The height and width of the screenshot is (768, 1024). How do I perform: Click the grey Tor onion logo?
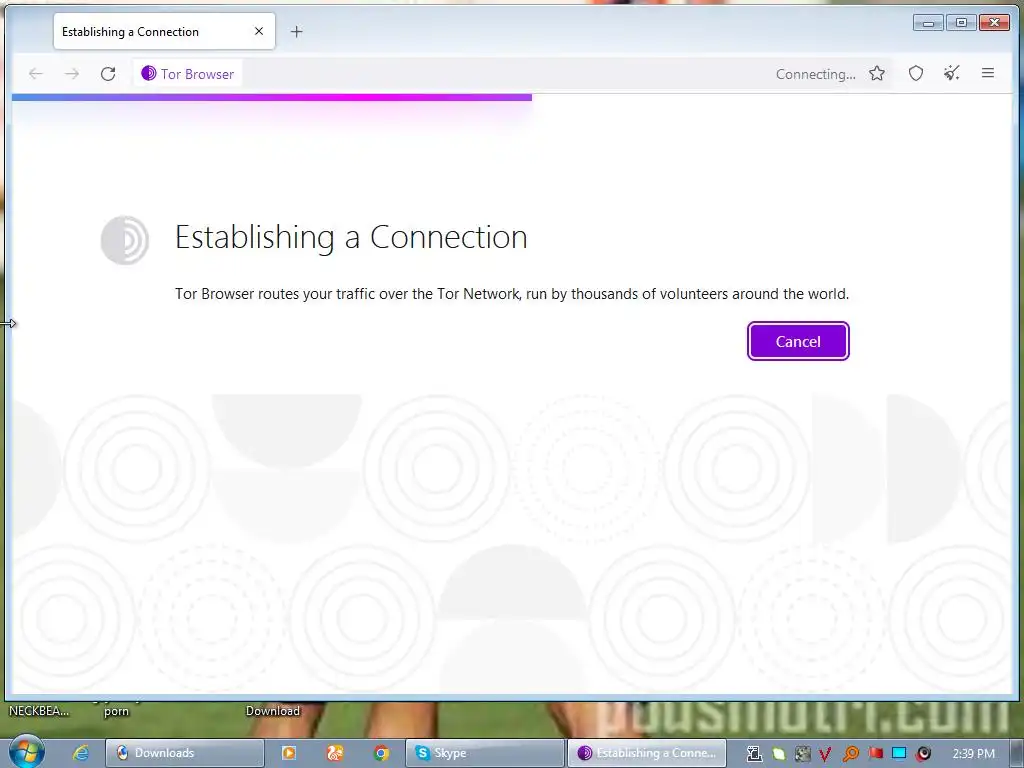(125, 240)
